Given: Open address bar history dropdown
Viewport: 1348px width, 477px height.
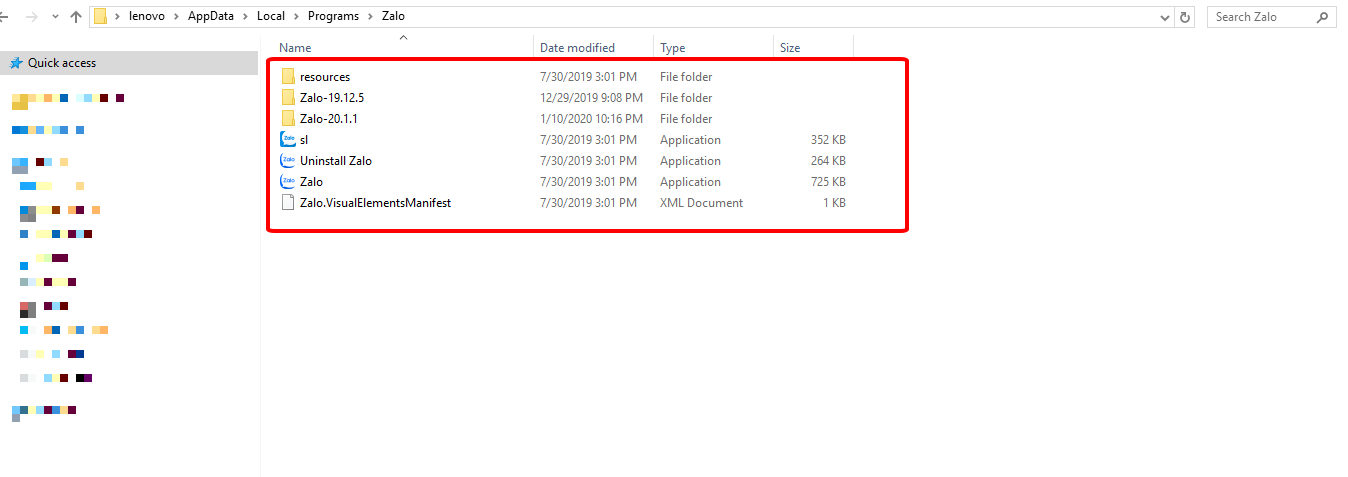Looking at the screenshot, I should tap(1165, 17).
